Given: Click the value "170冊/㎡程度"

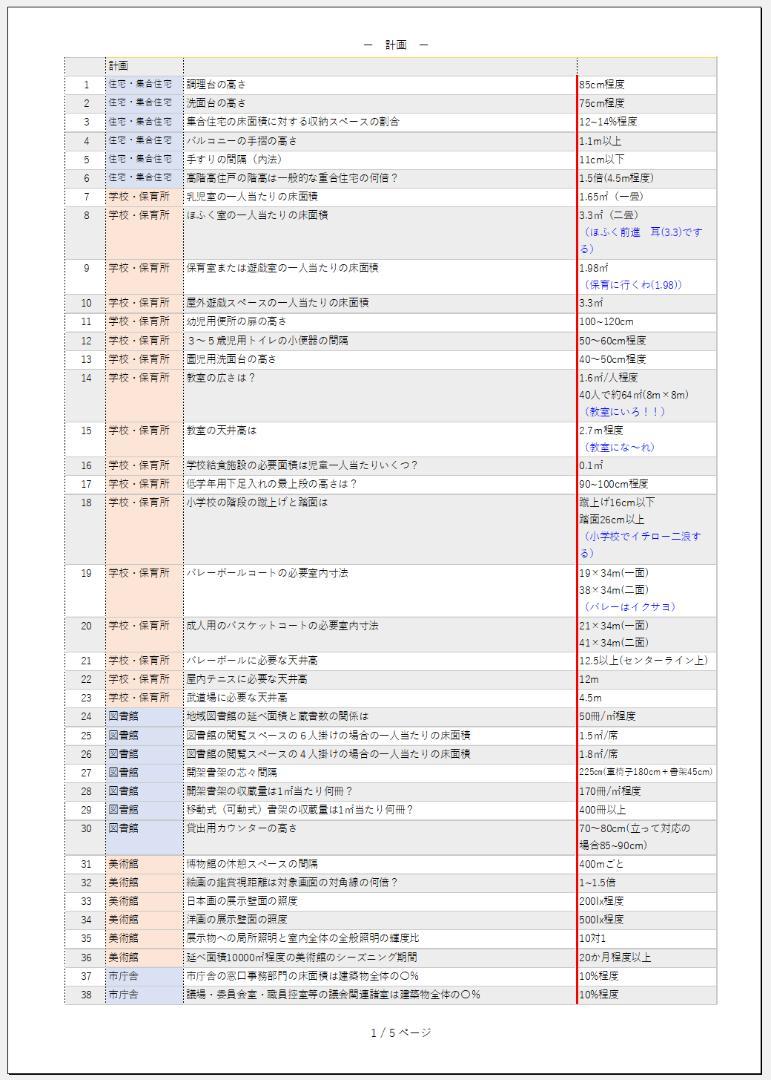Looking at the screenshot, I should point(610,791).
